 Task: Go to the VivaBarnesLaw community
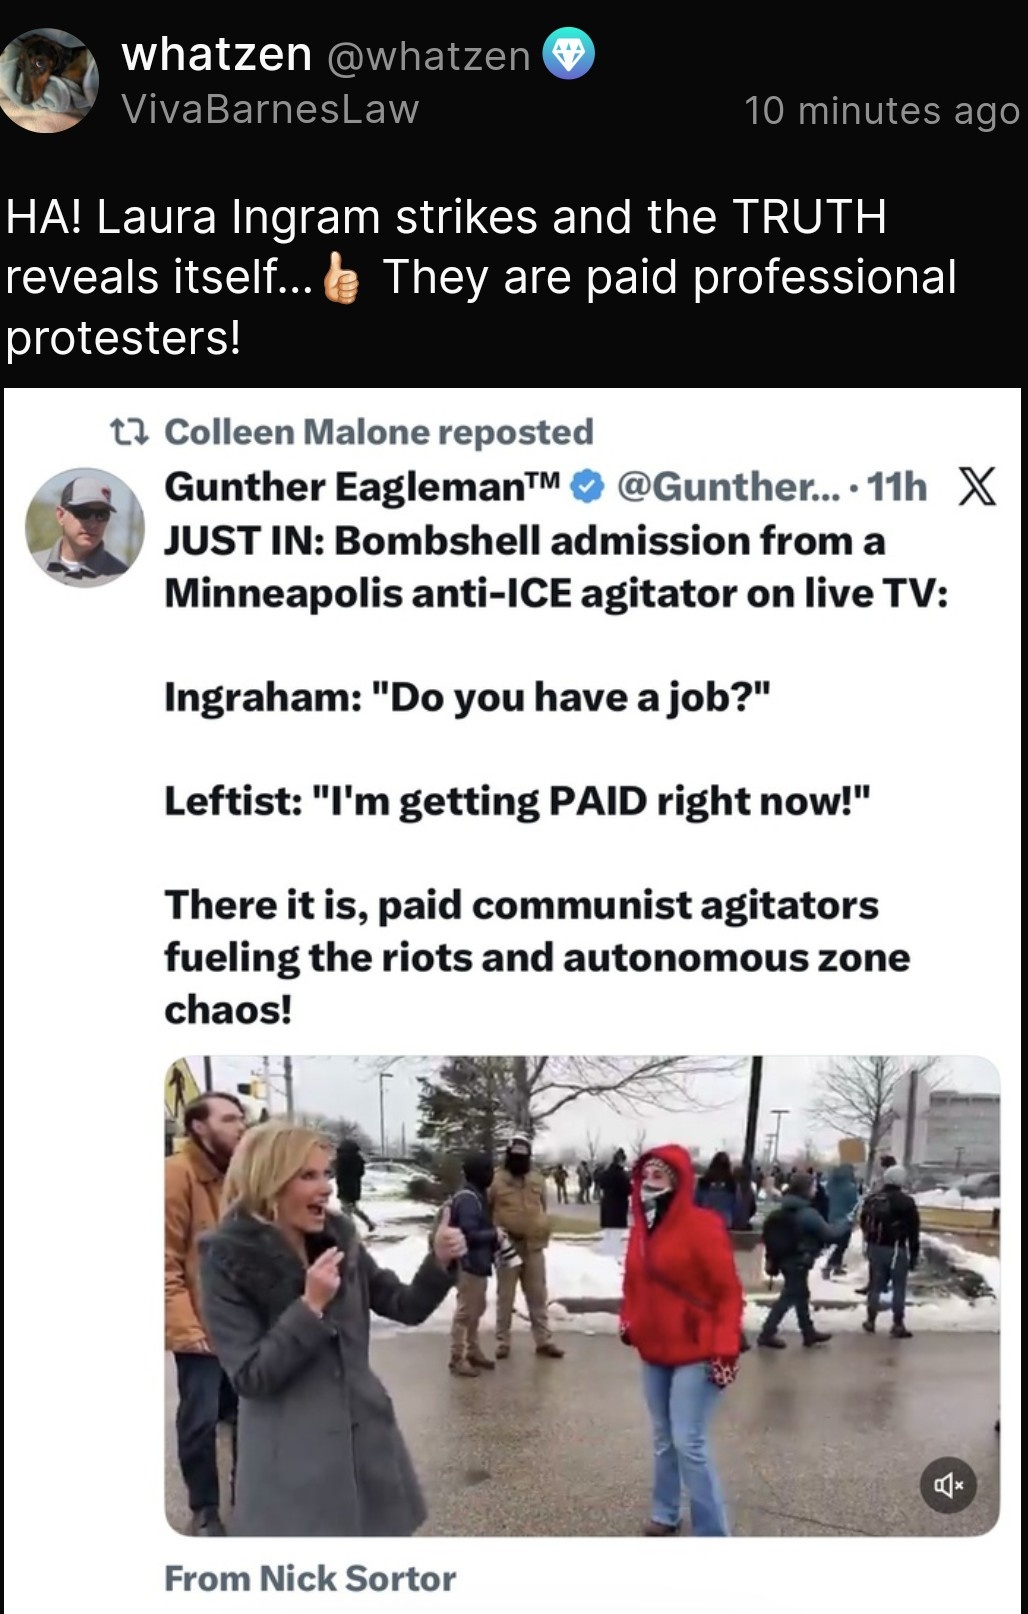coord(270,109)
